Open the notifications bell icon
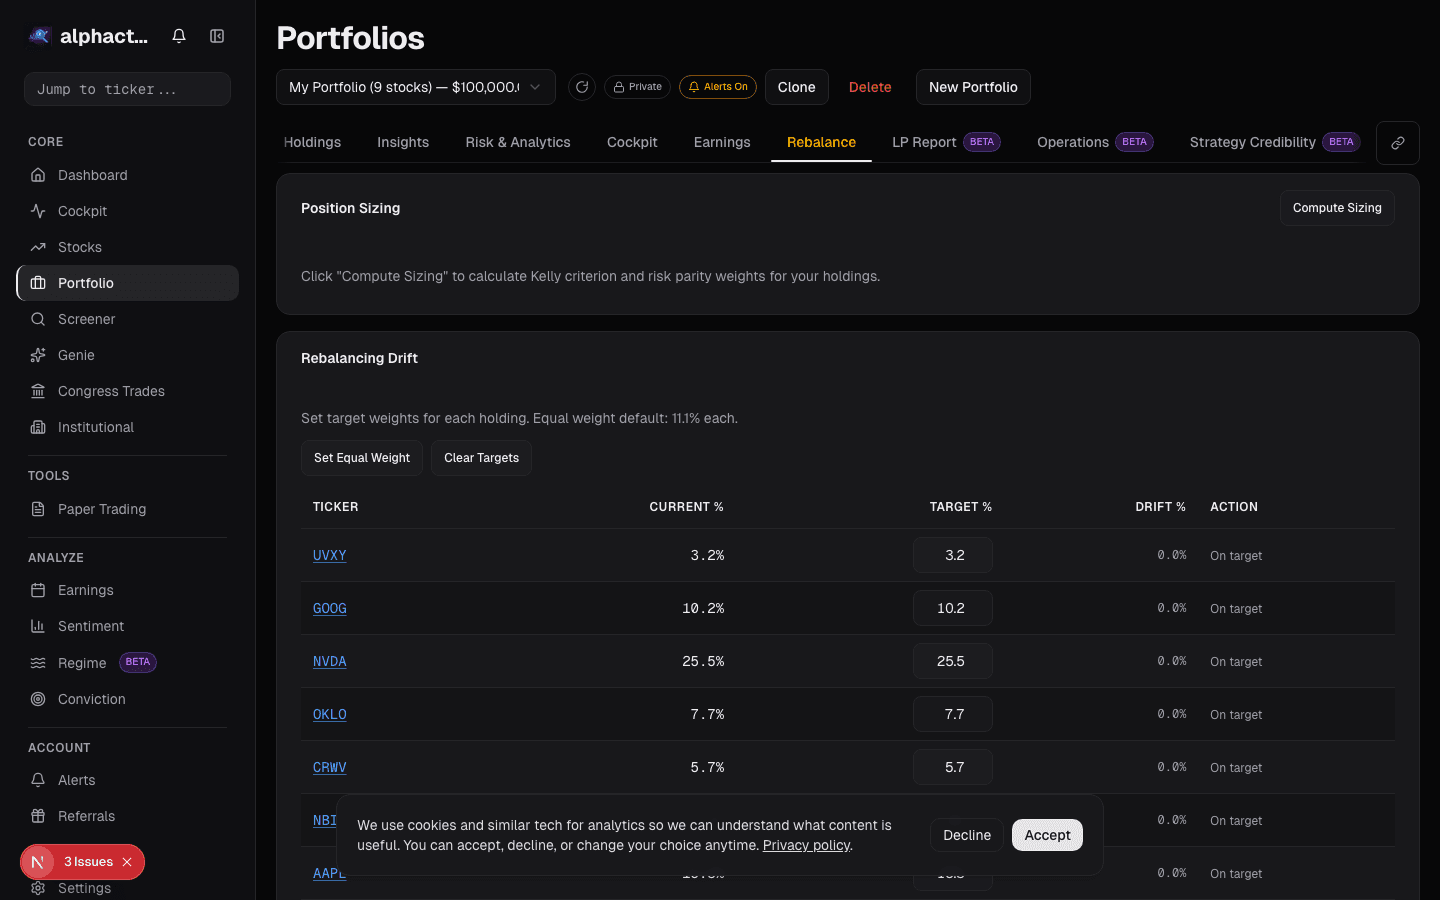The height and width of the screenshot is (900, 1440). 178,35
